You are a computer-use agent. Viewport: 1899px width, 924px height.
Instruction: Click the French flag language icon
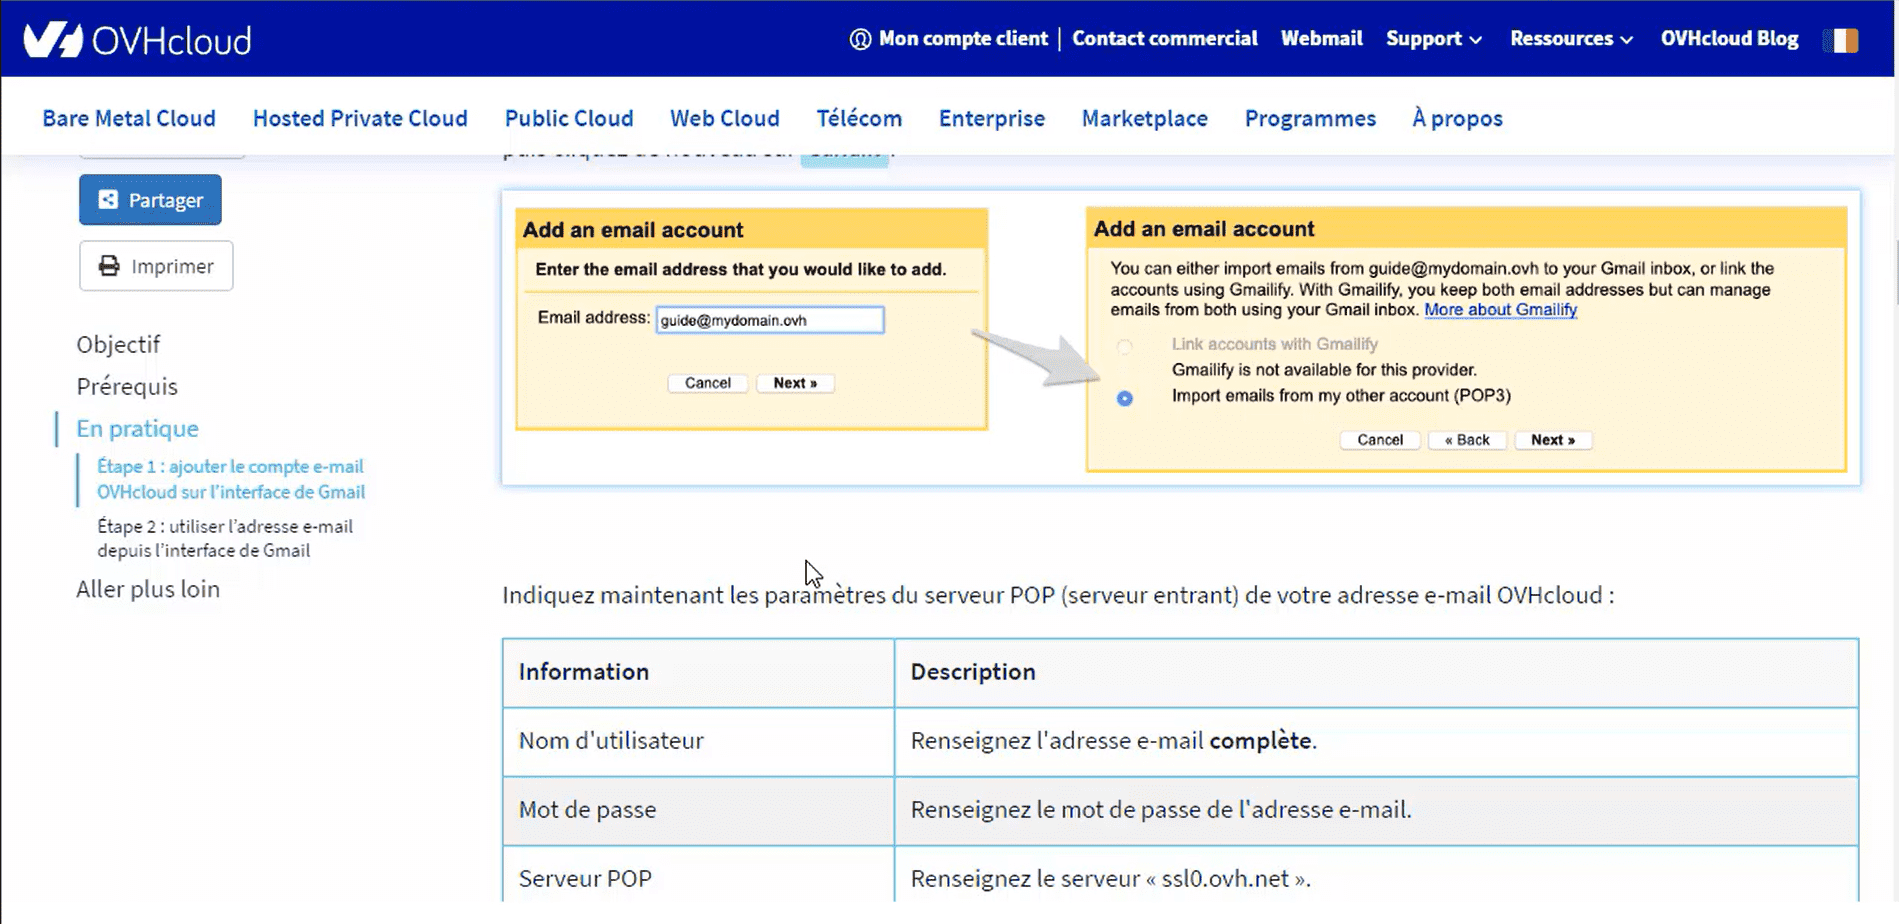click(x=1840, y=39)
